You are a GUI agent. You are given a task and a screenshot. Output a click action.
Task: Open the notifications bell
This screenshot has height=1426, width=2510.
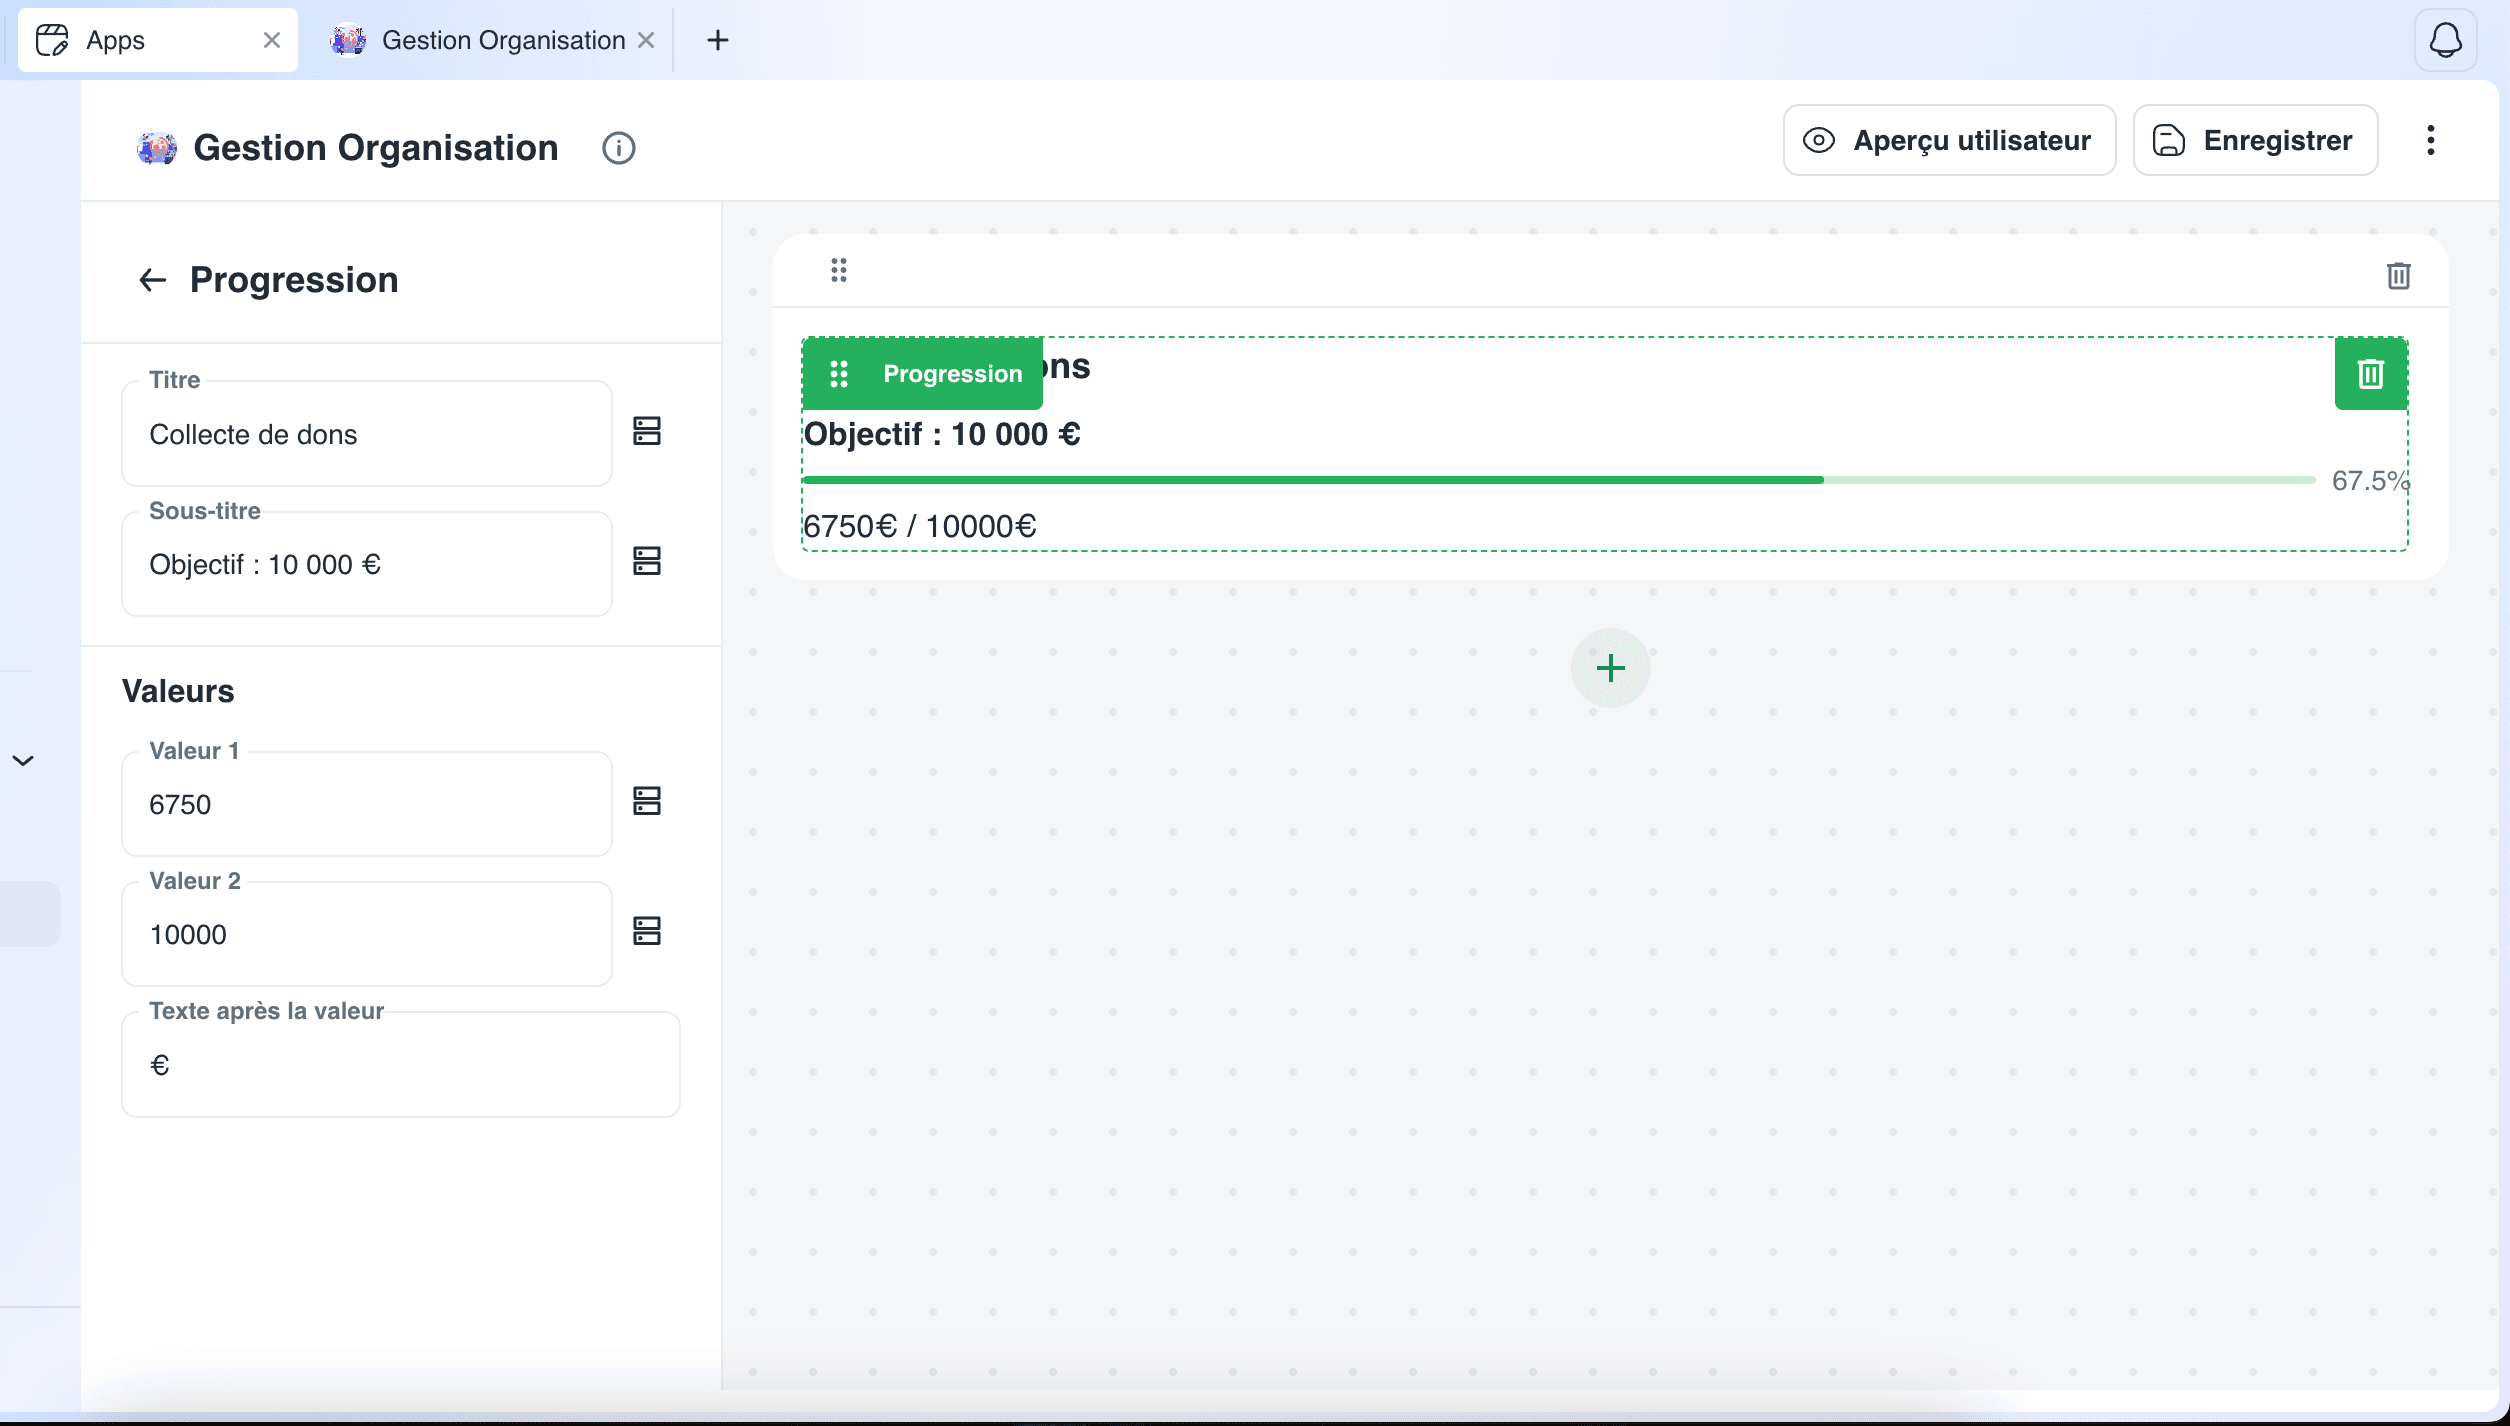click(2446, 40)
